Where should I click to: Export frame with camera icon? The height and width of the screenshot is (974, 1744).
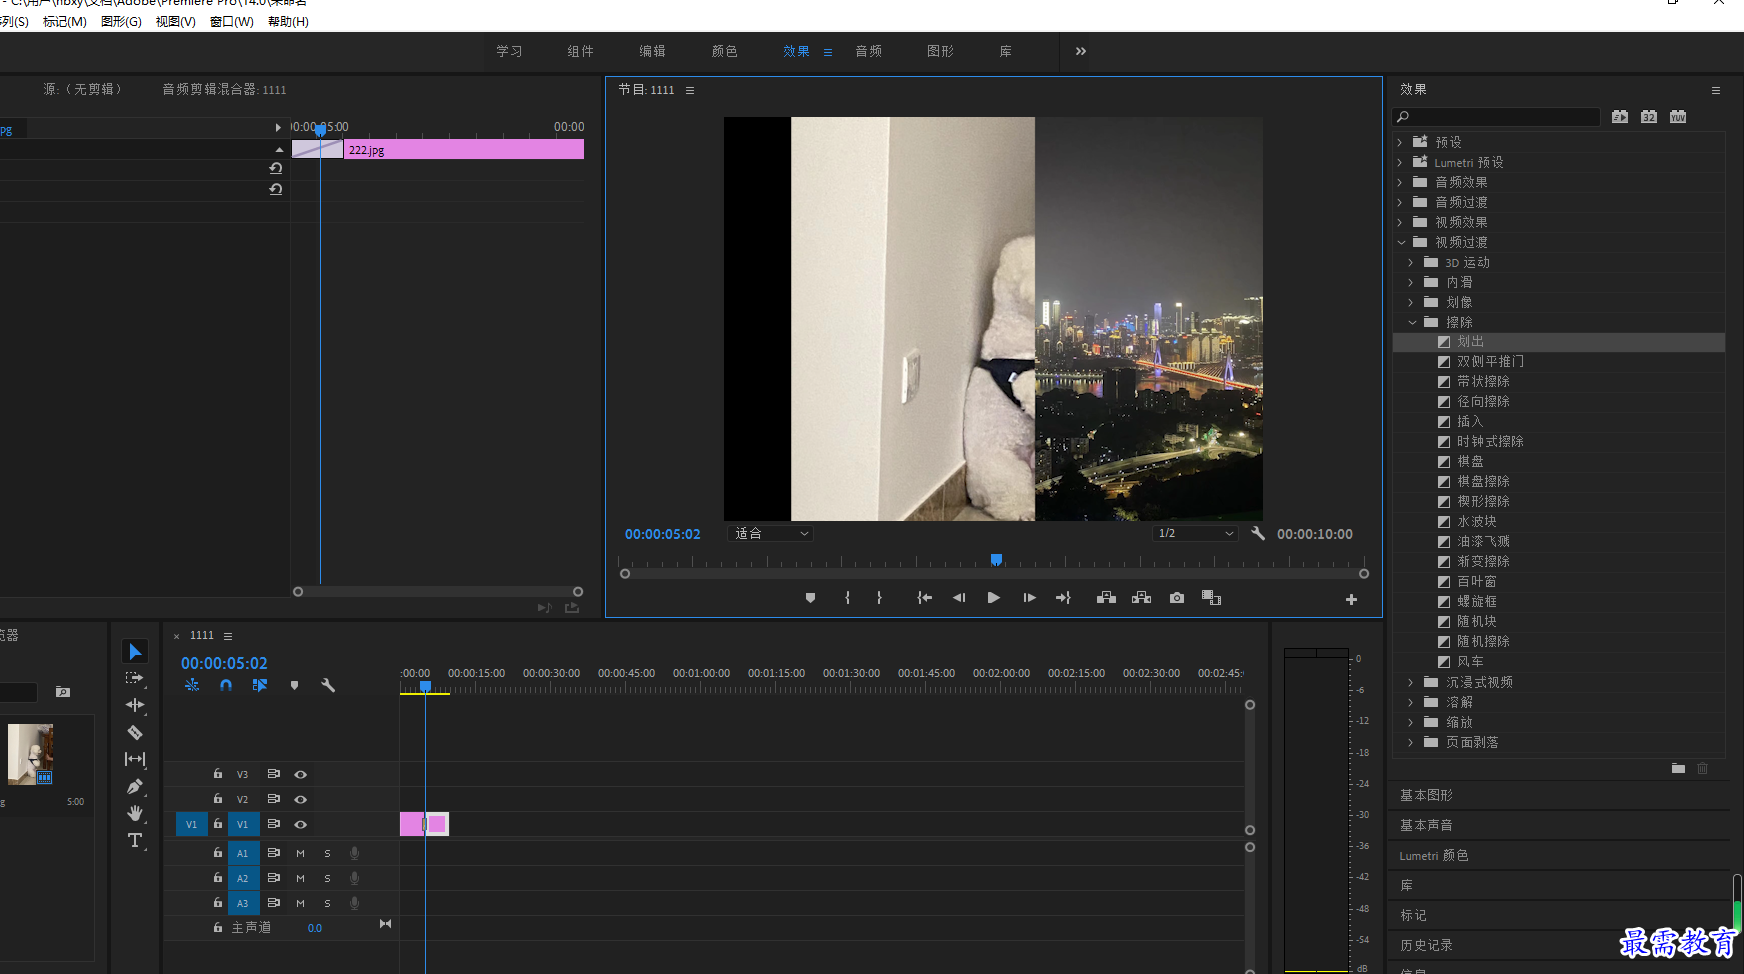click(x=1177, y=598)
